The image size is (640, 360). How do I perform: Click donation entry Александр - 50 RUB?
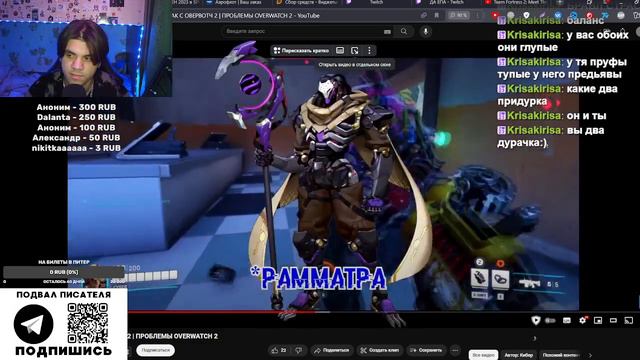pyautogui.click(x=76, y=138)
